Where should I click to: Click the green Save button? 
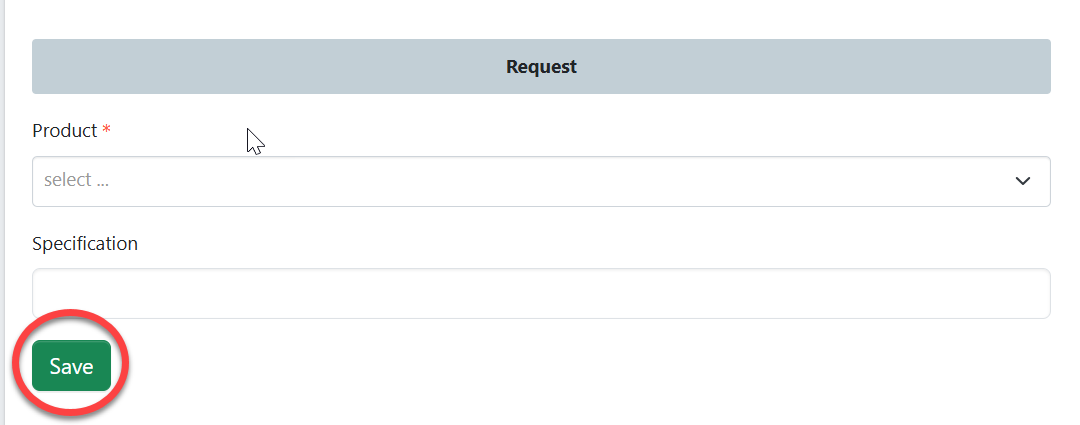(x=71, y=366)
